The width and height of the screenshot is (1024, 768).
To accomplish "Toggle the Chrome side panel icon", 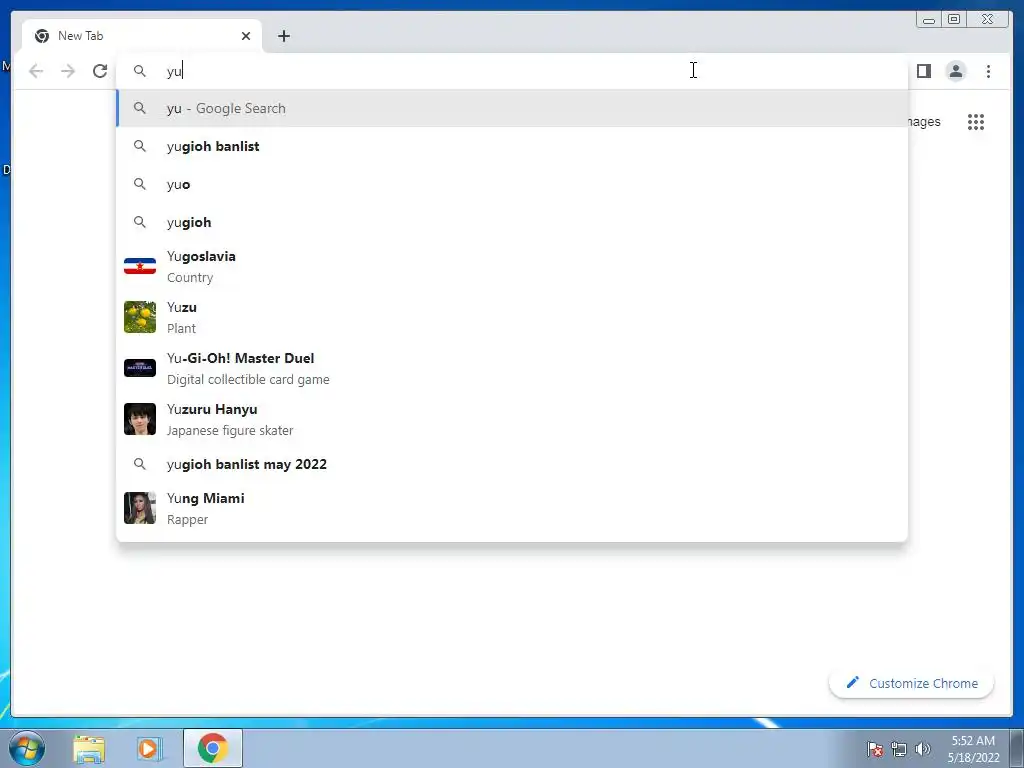I will 923,71.
